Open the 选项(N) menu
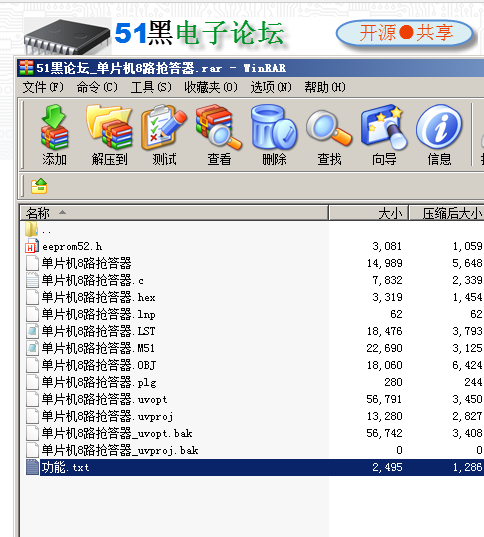The height and width of the screenshot is (537, 484). point(271,87)
